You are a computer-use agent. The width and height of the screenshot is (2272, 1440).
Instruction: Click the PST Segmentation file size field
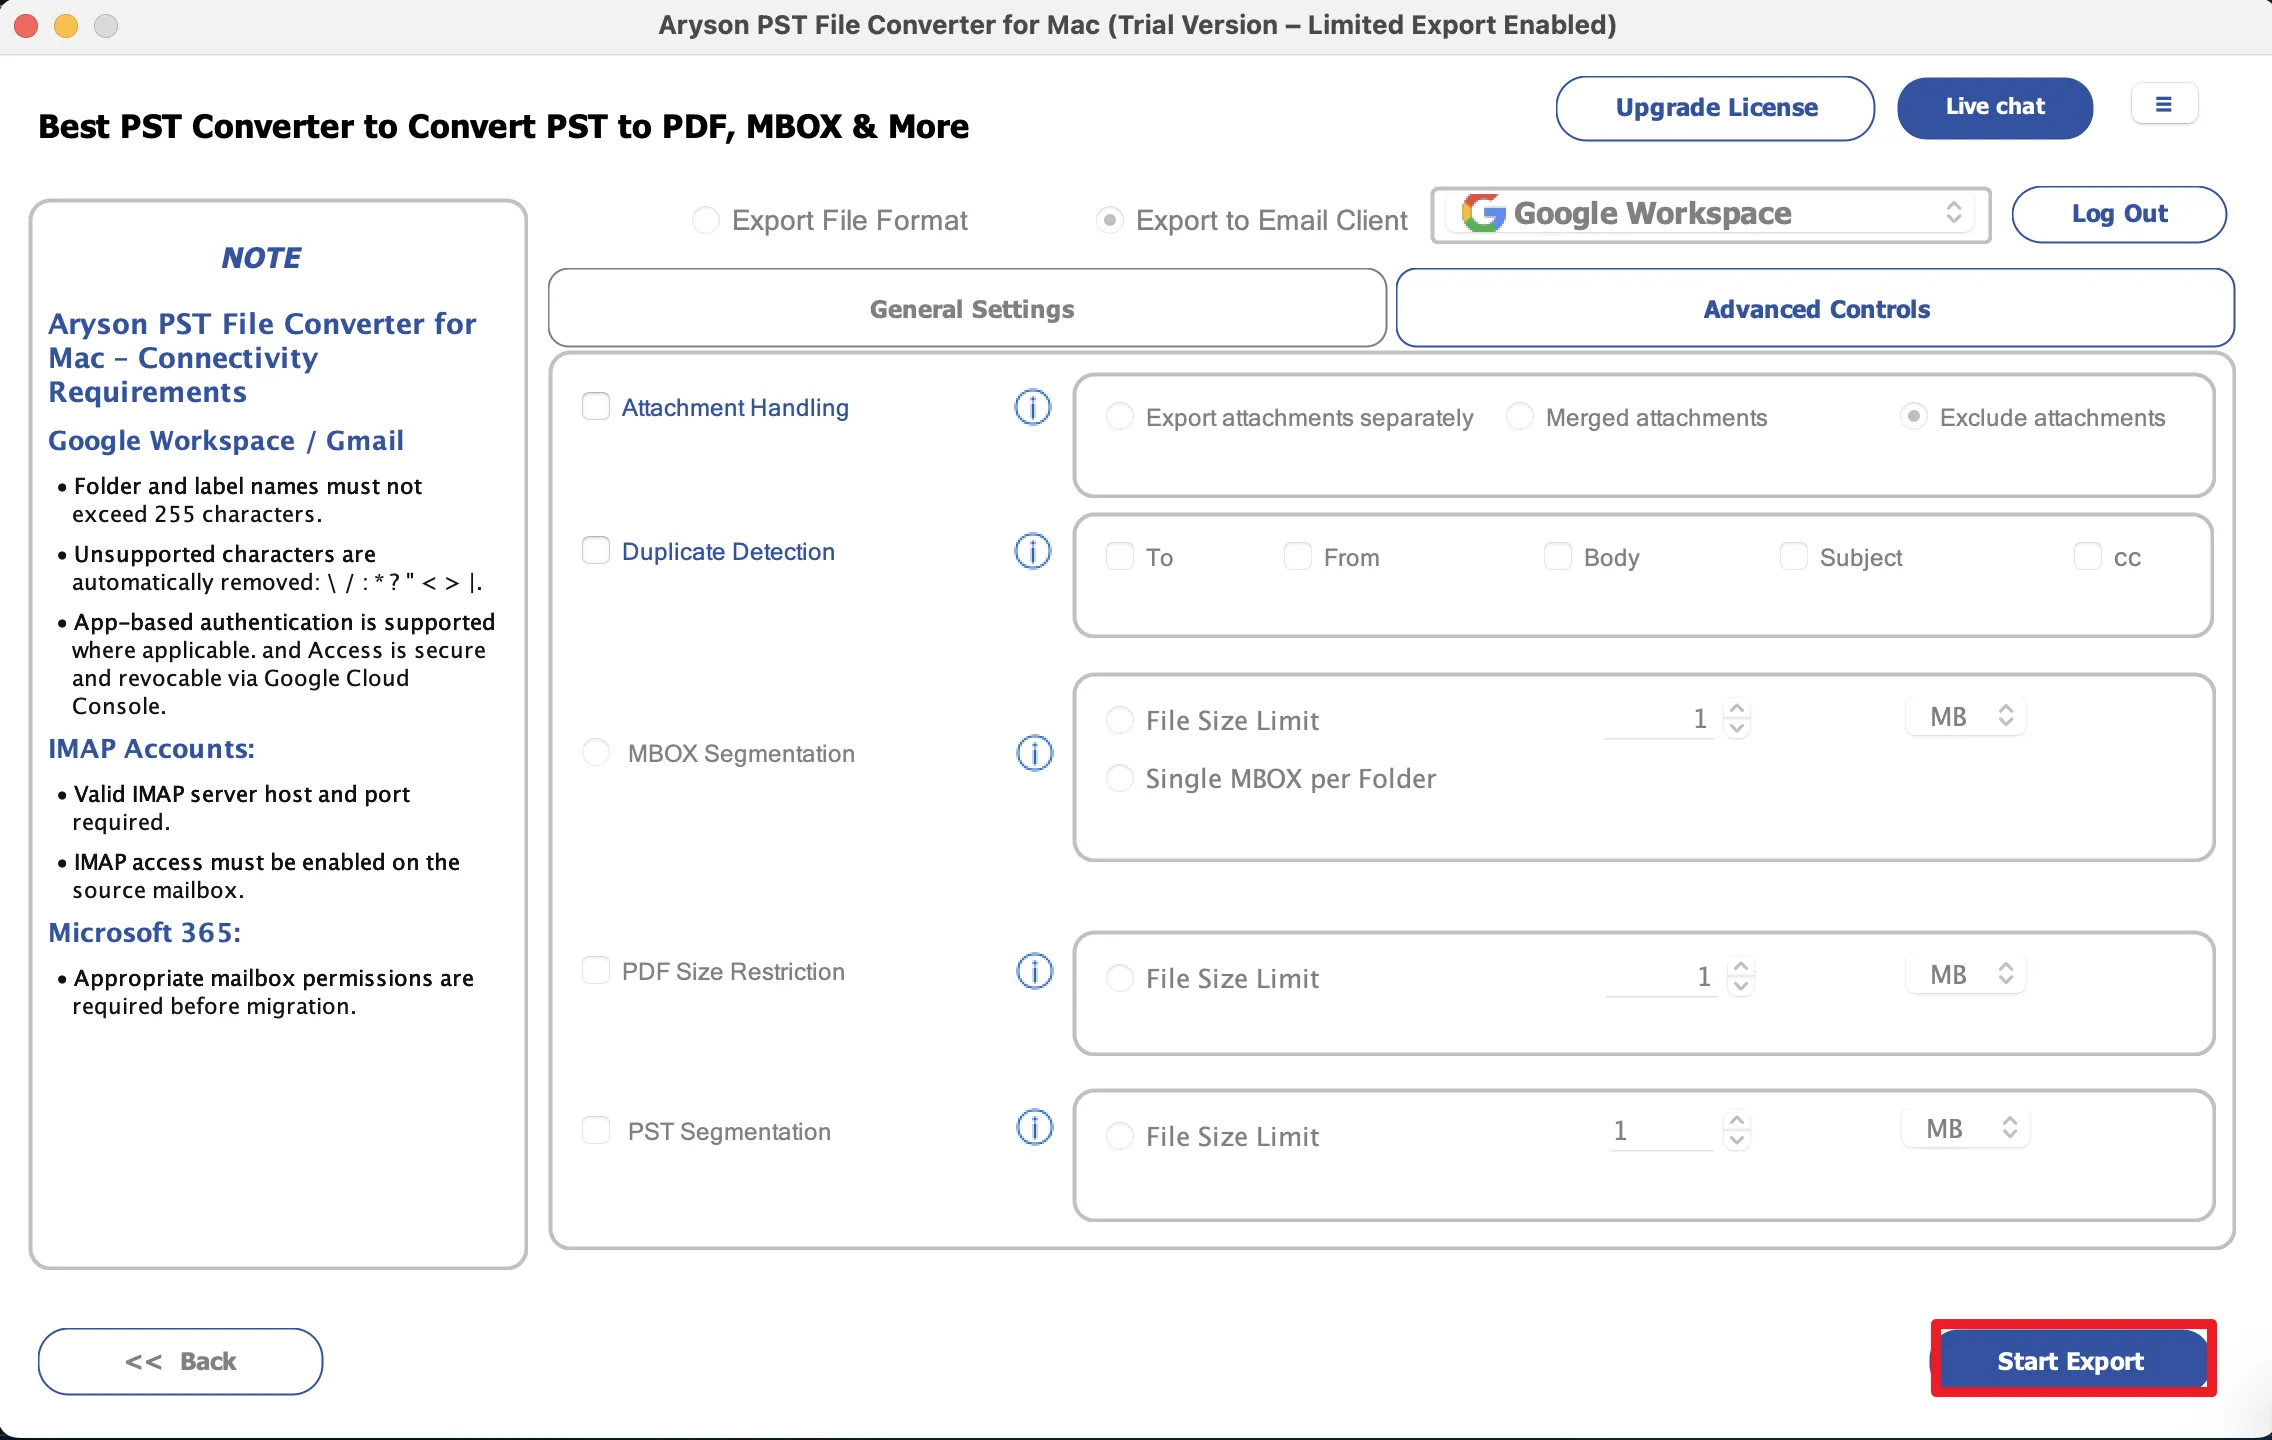coord(1661,1131)
